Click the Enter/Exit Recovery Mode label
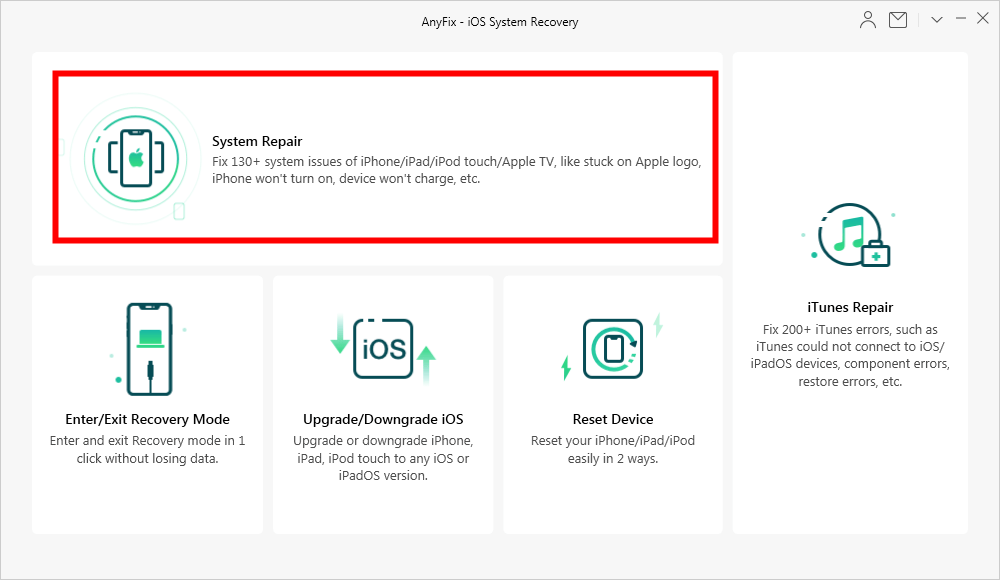The width and height of the screenshot is (1000, 580). 148,419
